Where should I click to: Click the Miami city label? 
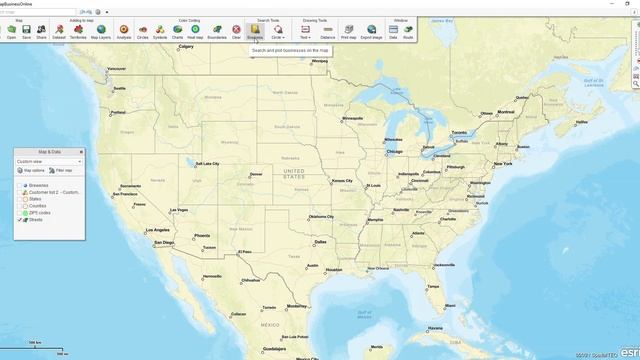[450, 306]
